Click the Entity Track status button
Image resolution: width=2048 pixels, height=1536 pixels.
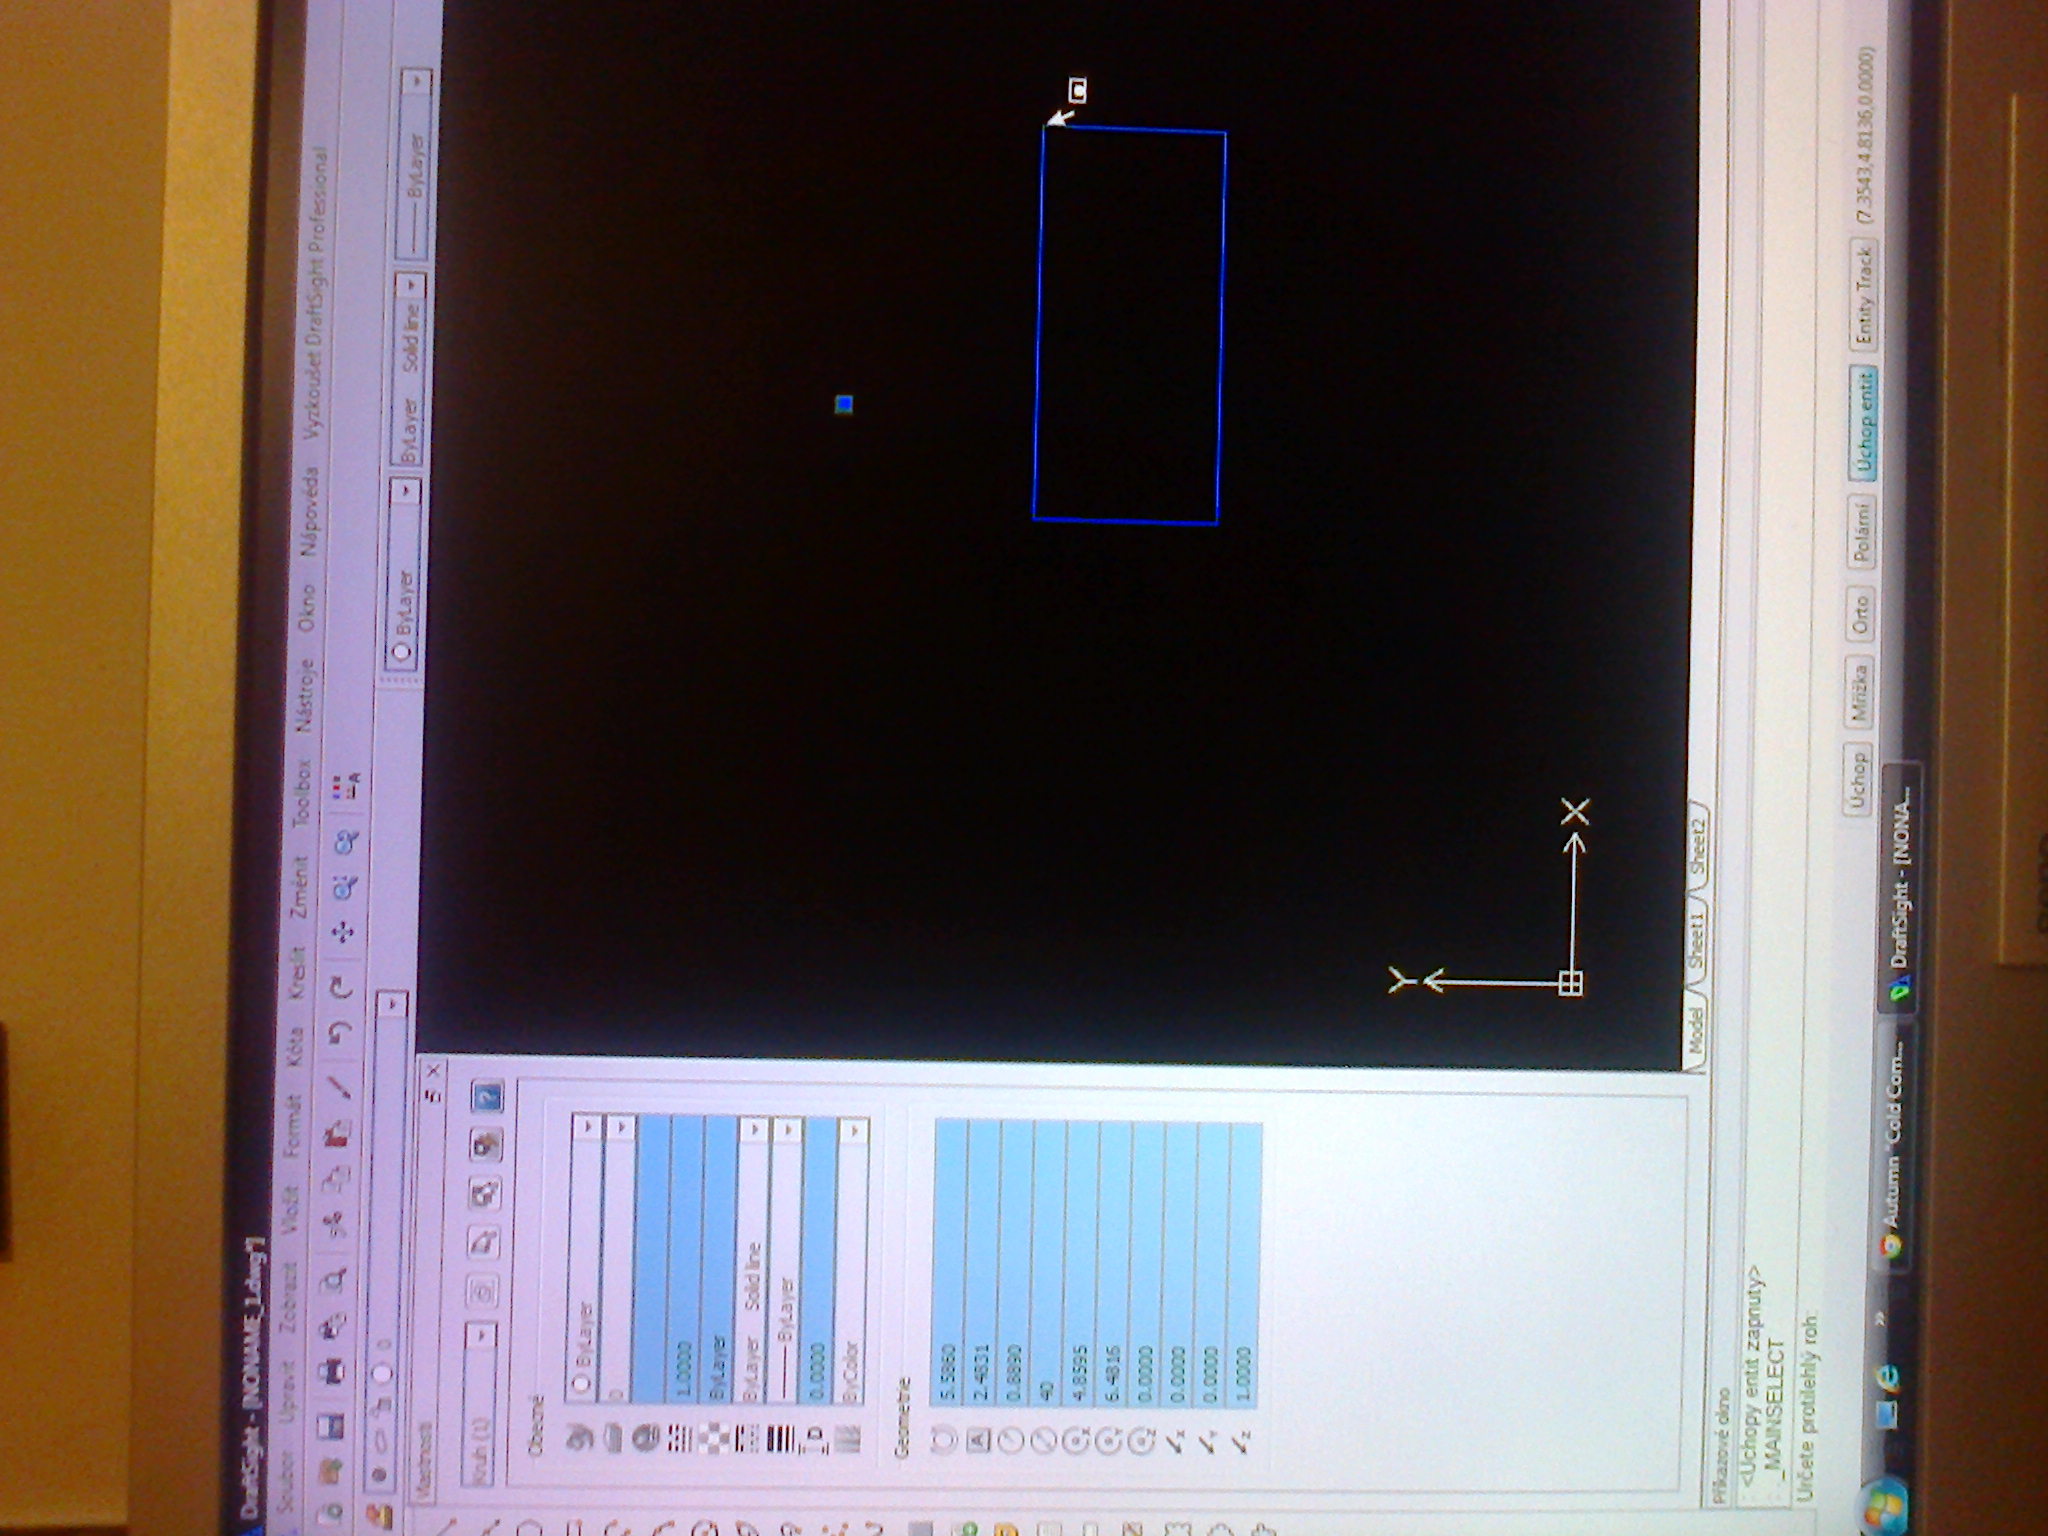[1864, 296]
